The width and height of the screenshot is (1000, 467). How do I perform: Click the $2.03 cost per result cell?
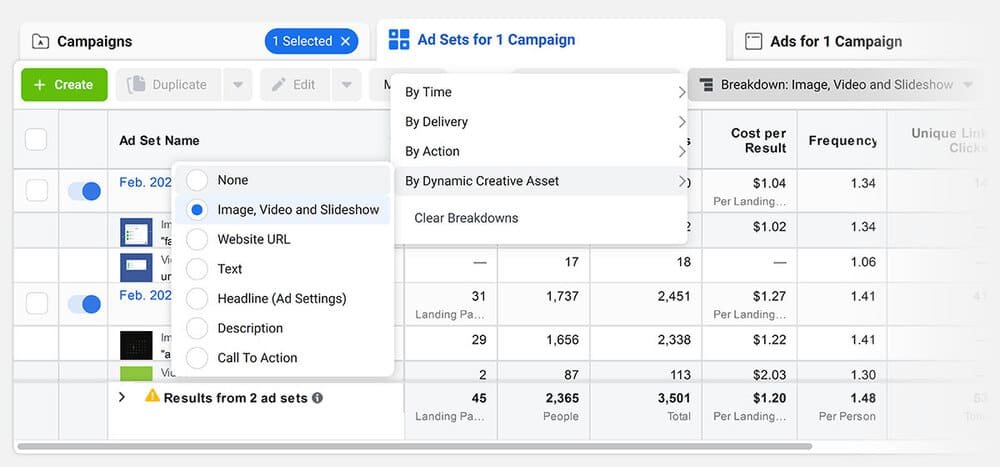pos(769,374)
